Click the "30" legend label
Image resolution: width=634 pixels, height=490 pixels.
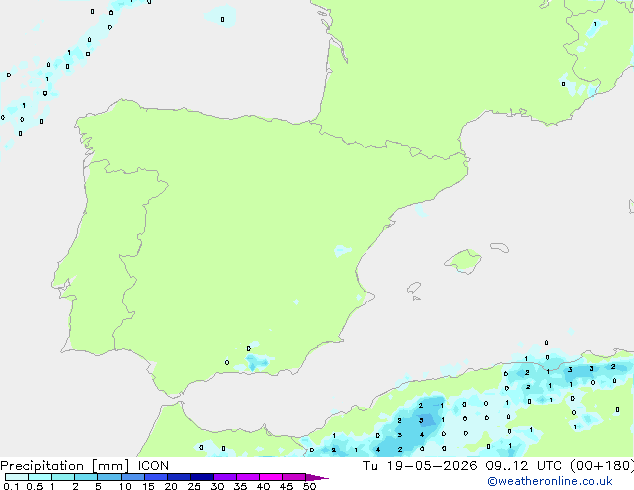tap(217, 486)
